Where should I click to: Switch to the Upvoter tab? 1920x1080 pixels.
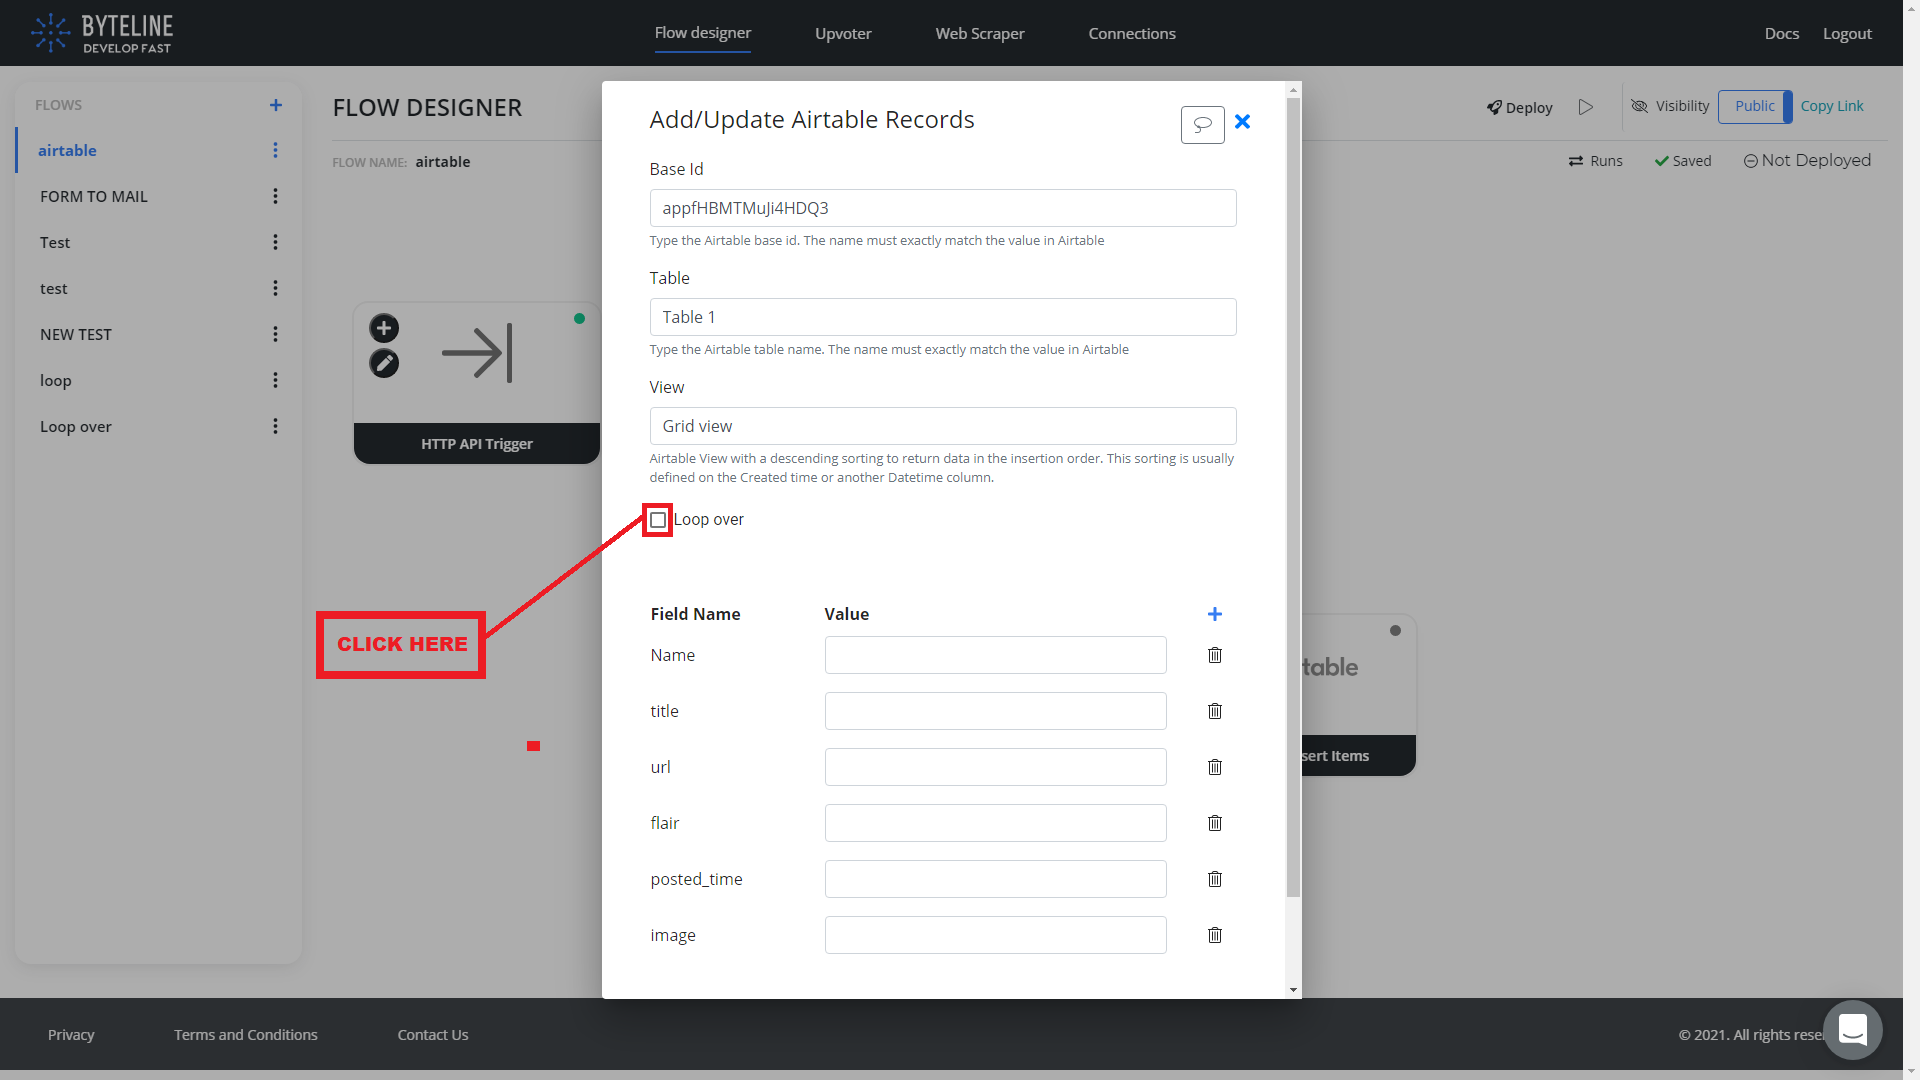pyautogui.click(x=843, y=34)
